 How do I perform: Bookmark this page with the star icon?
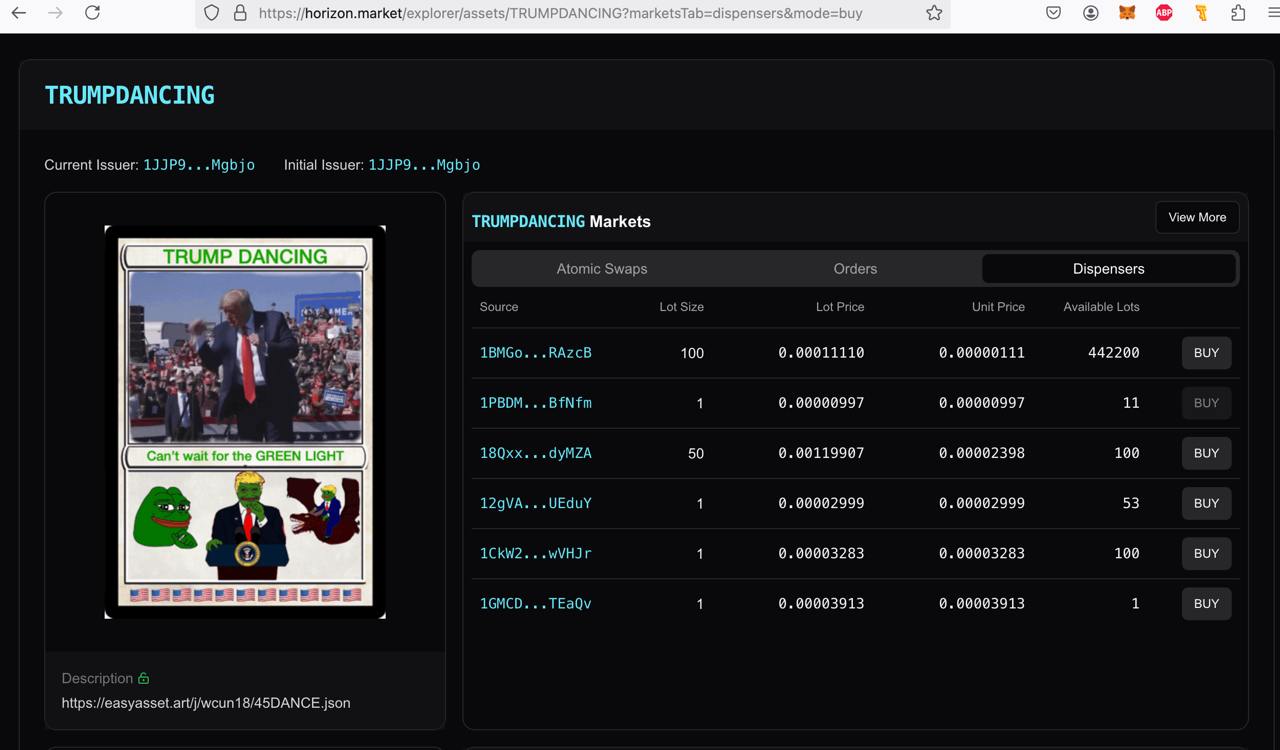pyautogui.click(x=934, y=13)
